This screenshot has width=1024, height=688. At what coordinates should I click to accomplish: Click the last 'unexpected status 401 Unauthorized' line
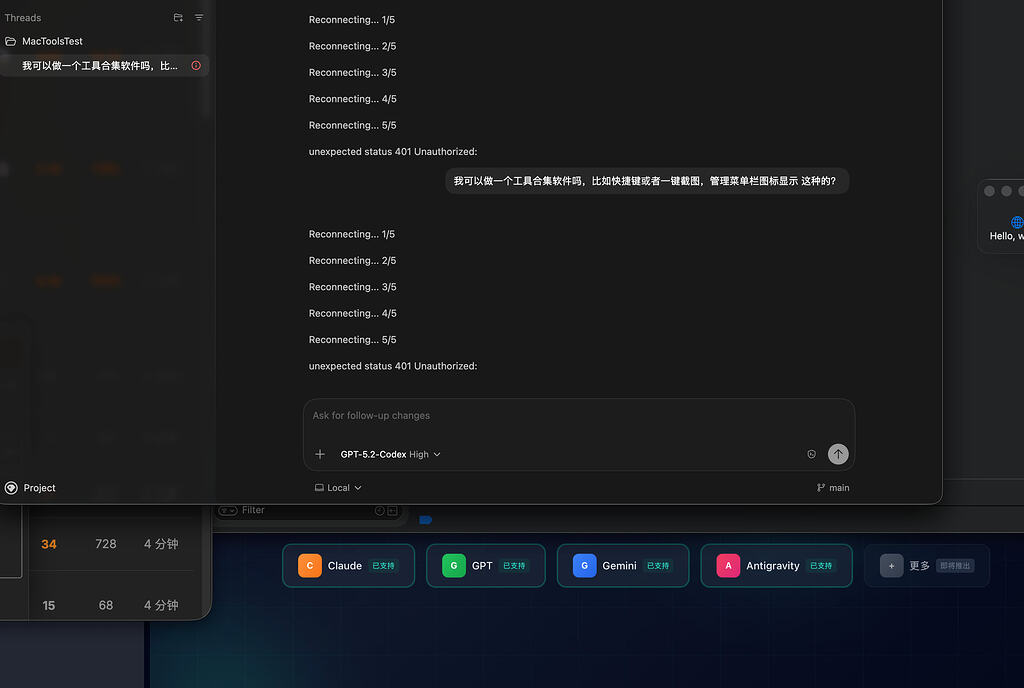click(x=393, y=366)
